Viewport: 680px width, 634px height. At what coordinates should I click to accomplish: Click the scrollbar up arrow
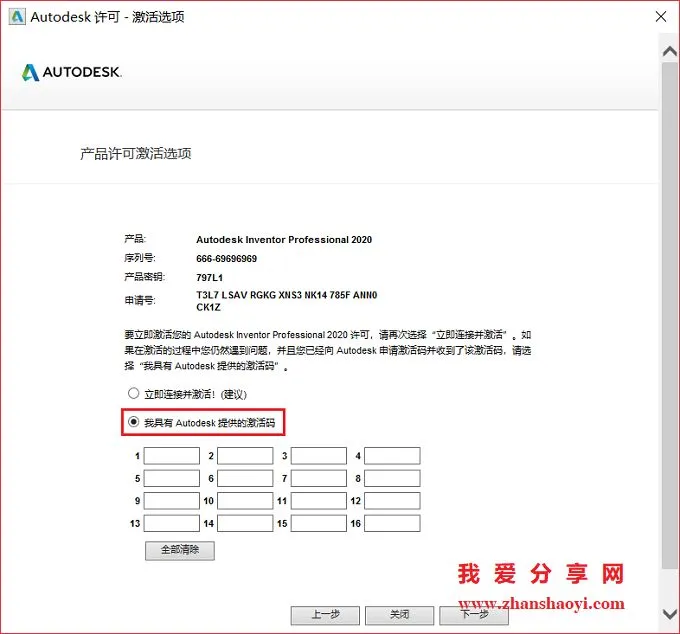pyautogui.click(x=670, y=52)
